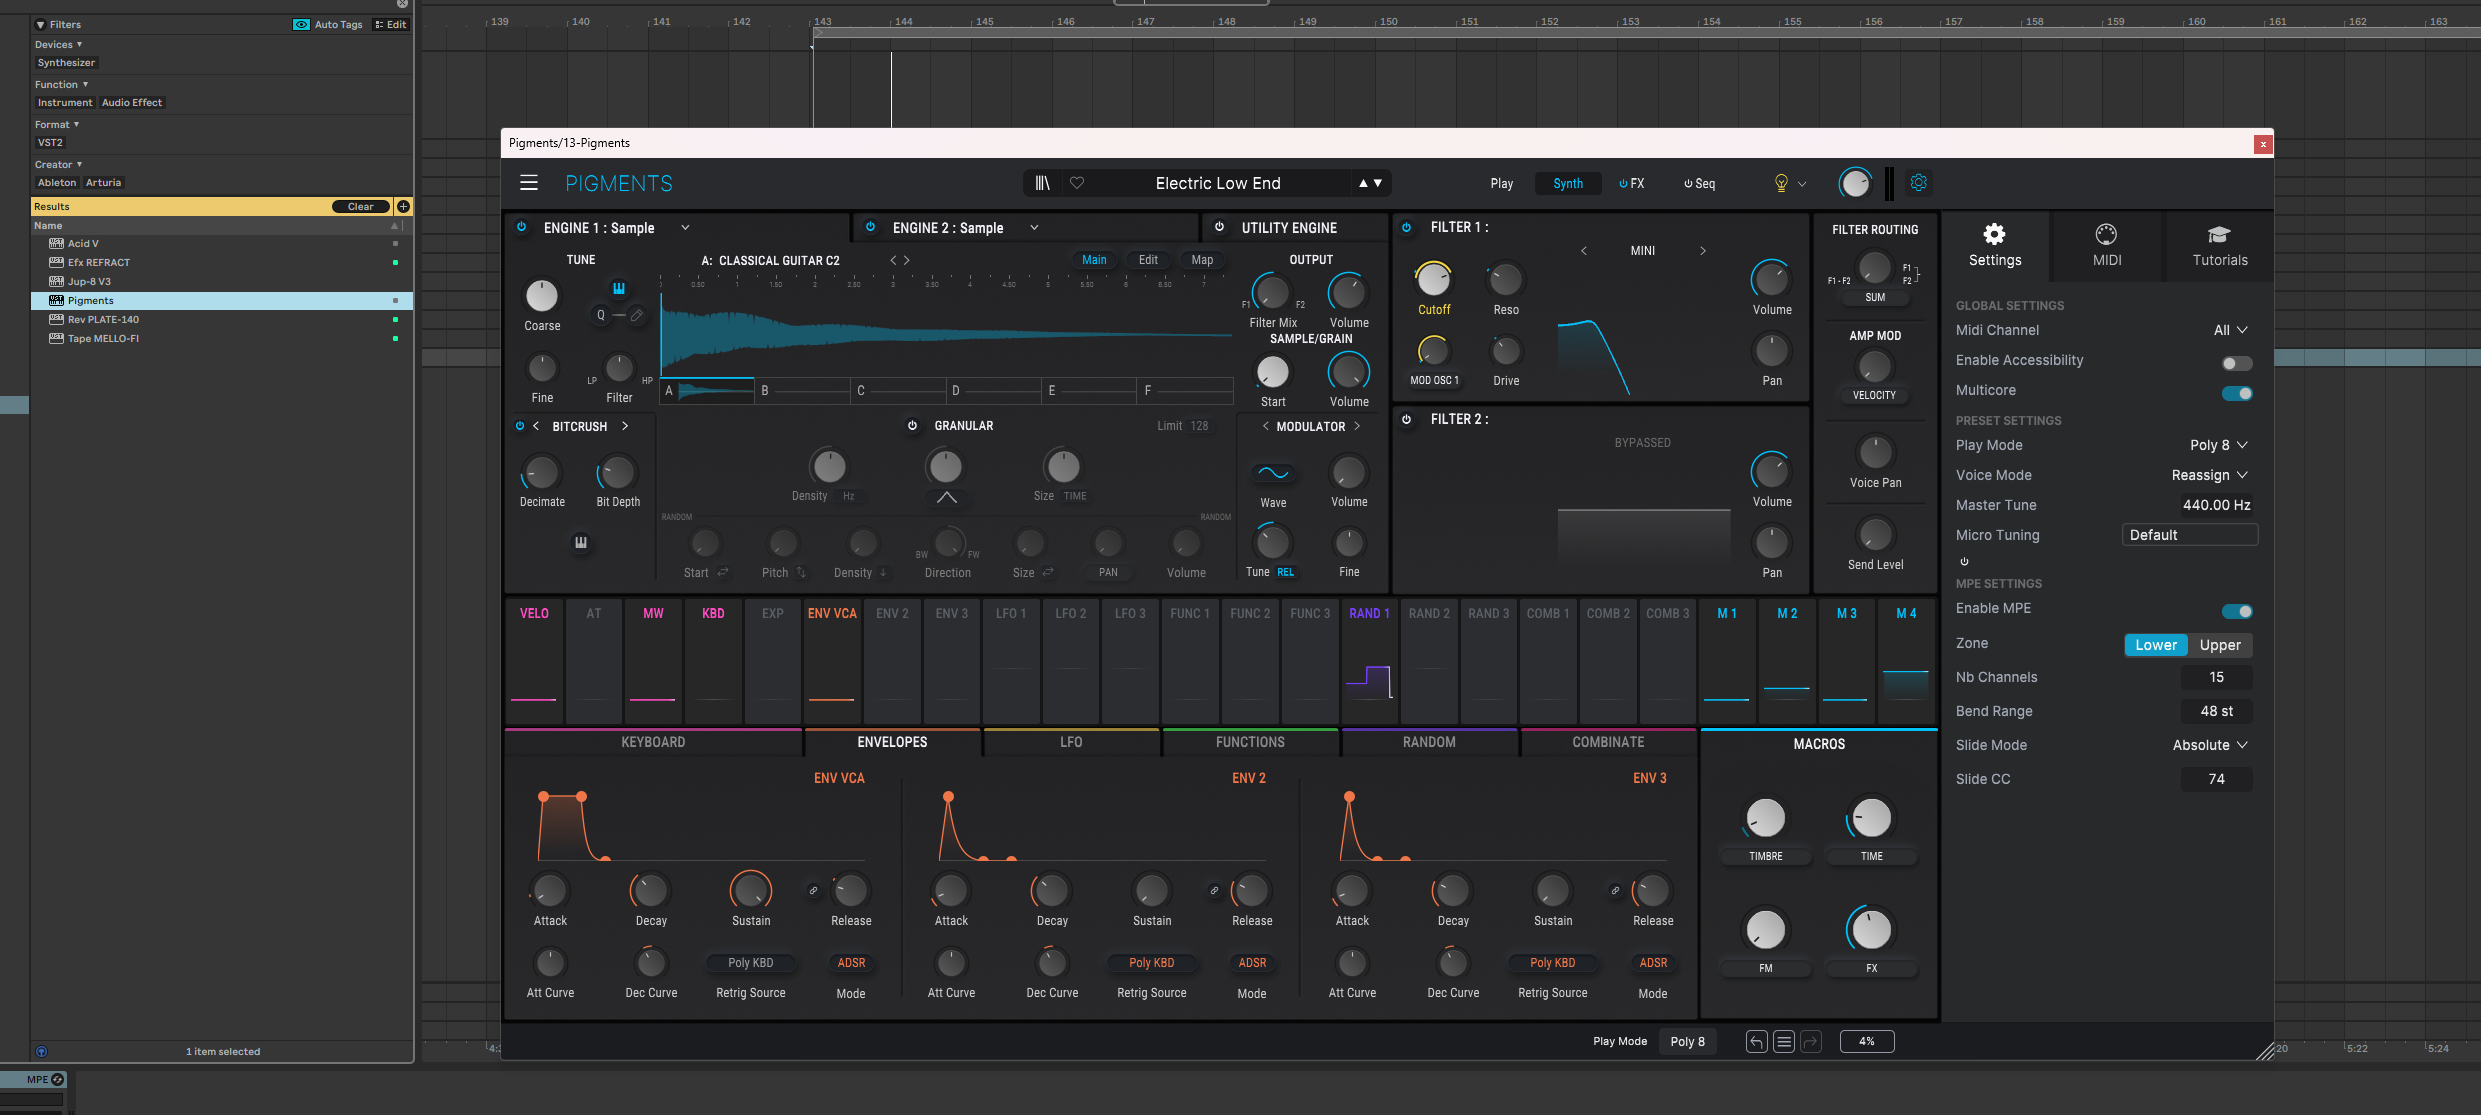Toggle the keyboard tracking icon in Tune
2481x1115 pixels.
click(x=619, y=288)
